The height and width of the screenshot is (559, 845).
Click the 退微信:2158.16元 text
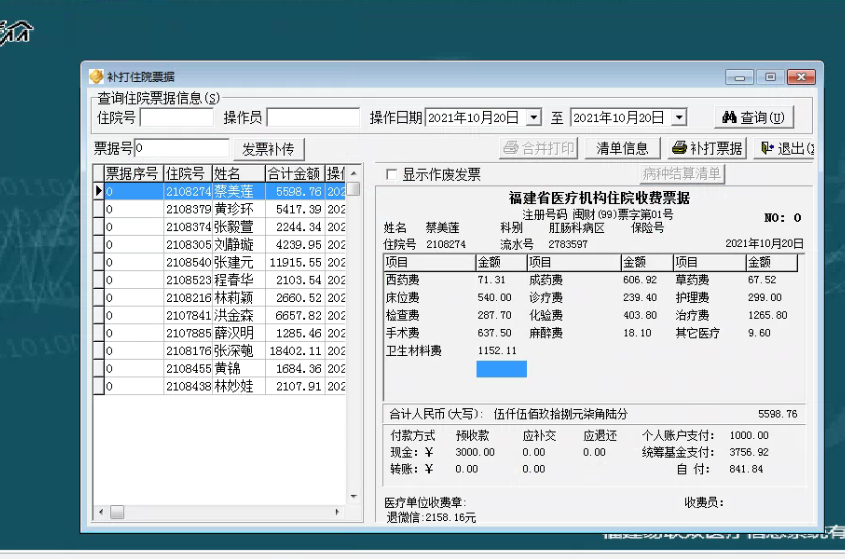click(431, 517)
